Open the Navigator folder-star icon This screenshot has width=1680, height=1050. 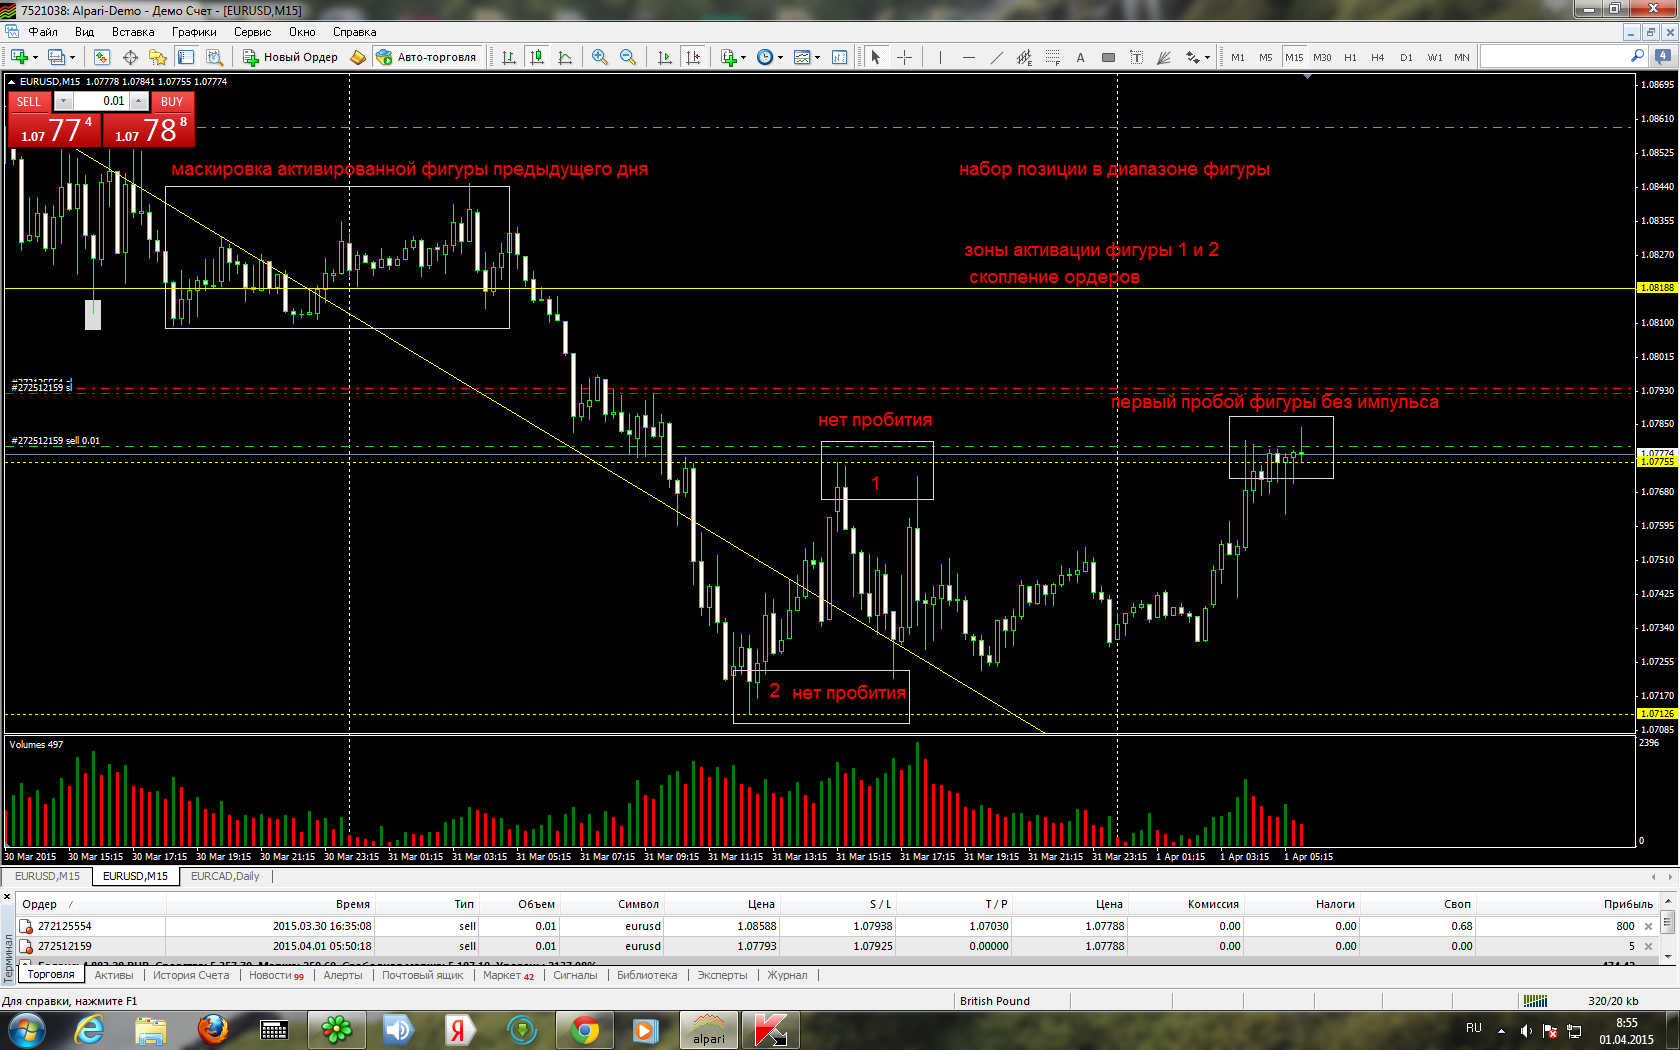click(157, 57)
